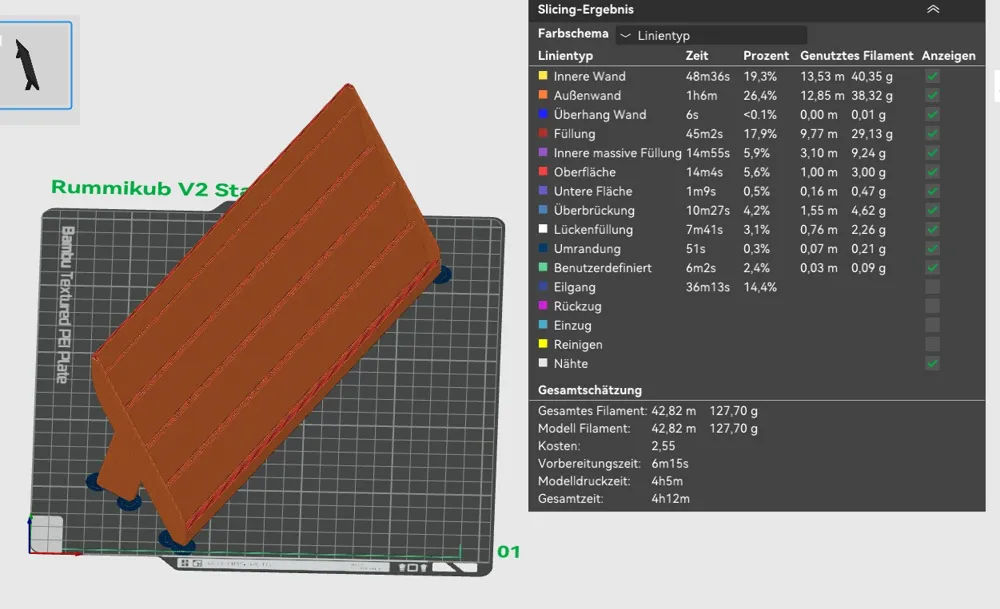Click the yellow Reinigen color swatch

(x=543, y=343)
